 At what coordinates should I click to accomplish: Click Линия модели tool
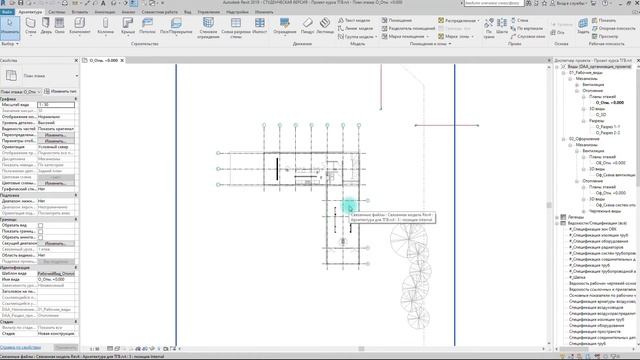355,29
